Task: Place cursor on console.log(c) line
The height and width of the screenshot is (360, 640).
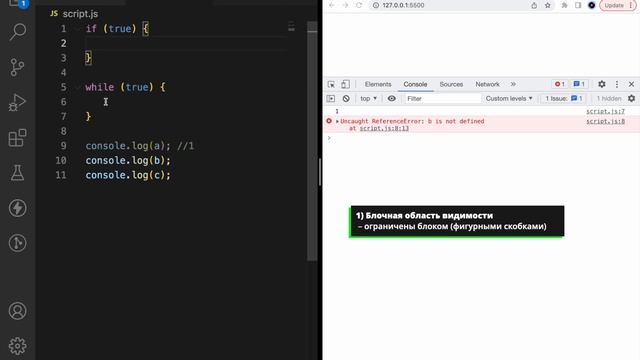Action: [x=128, y=175]
